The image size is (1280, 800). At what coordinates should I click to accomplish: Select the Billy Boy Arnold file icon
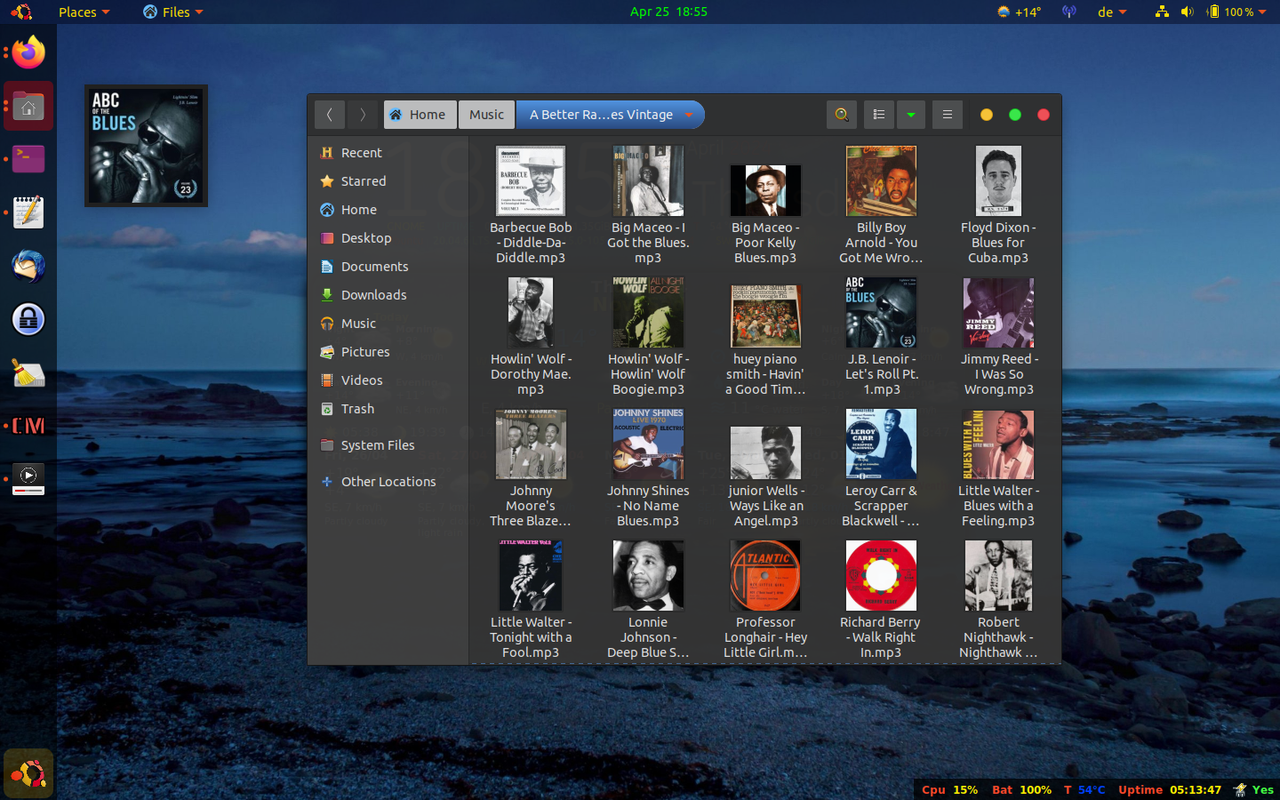881,181
